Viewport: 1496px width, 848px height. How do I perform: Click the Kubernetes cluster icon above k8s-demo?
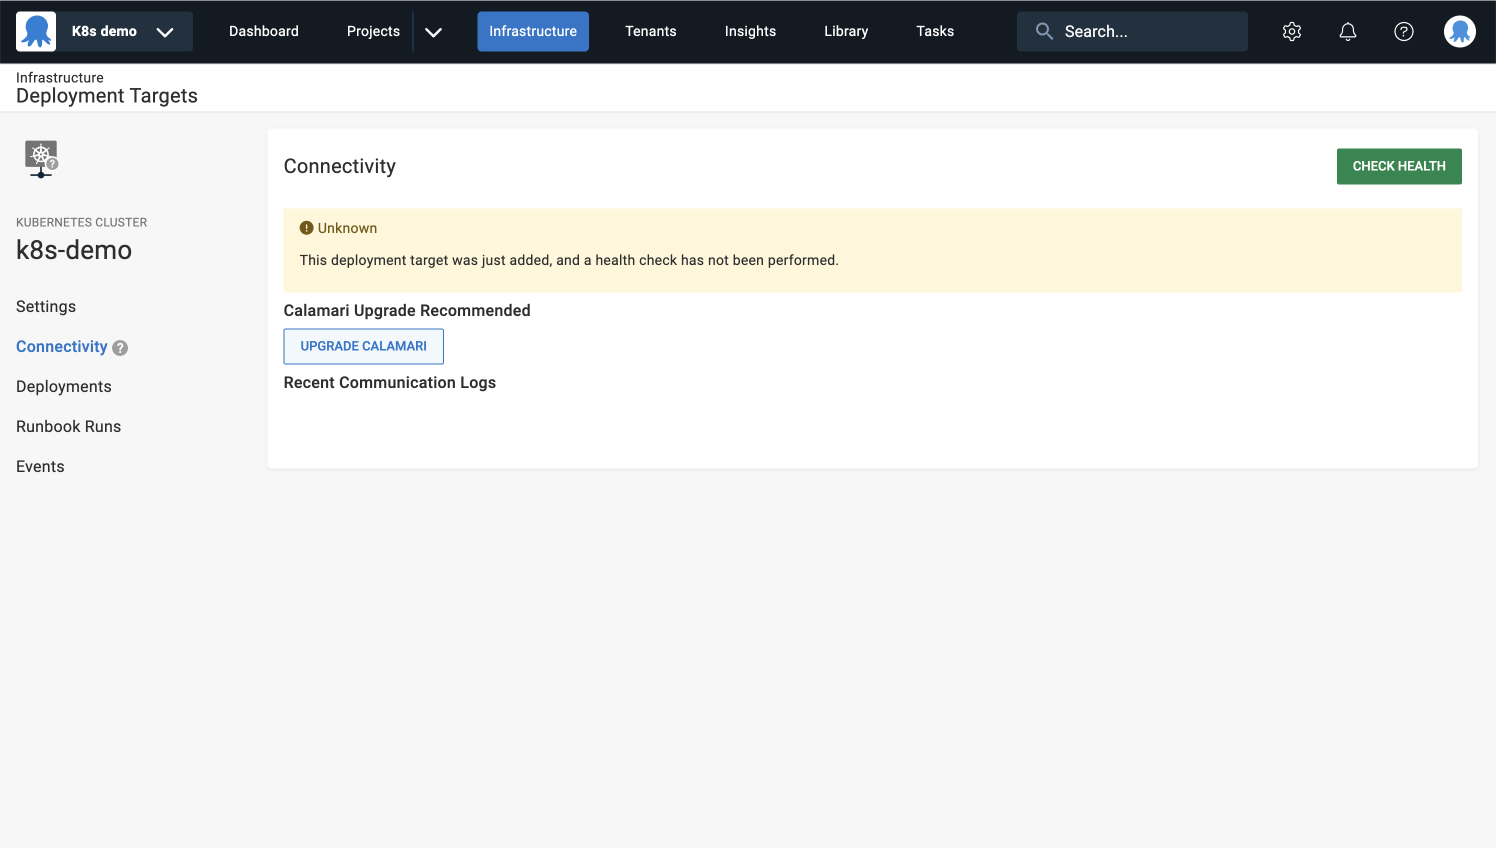pos(41,159)
